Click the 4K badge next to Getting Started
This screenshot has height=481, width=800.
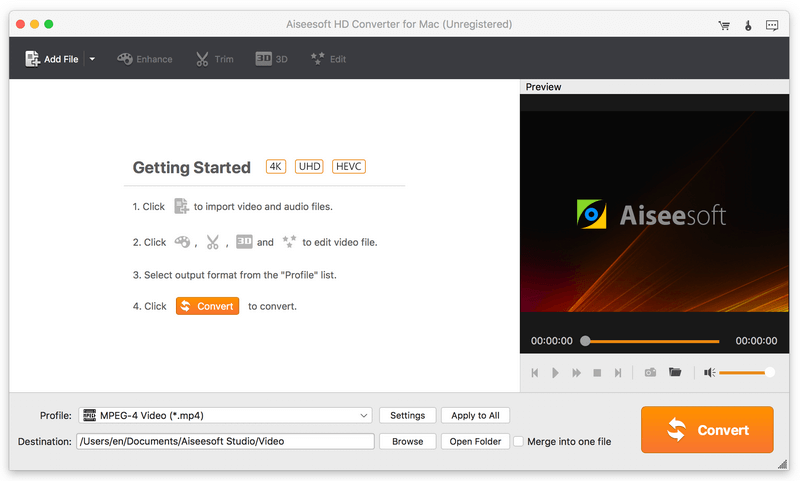click(276, 167)
